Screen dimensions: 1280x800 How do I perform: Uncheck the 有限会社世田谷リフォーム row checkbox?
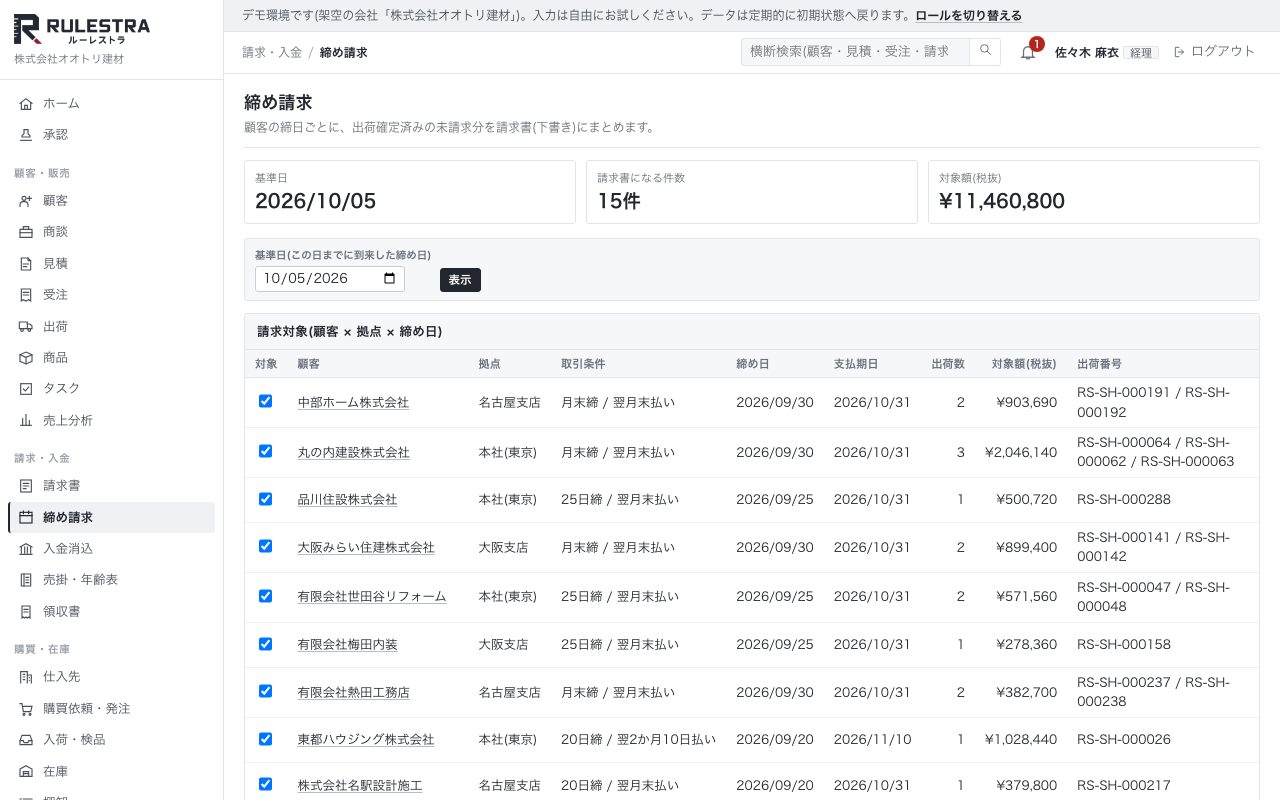[265, 596]
